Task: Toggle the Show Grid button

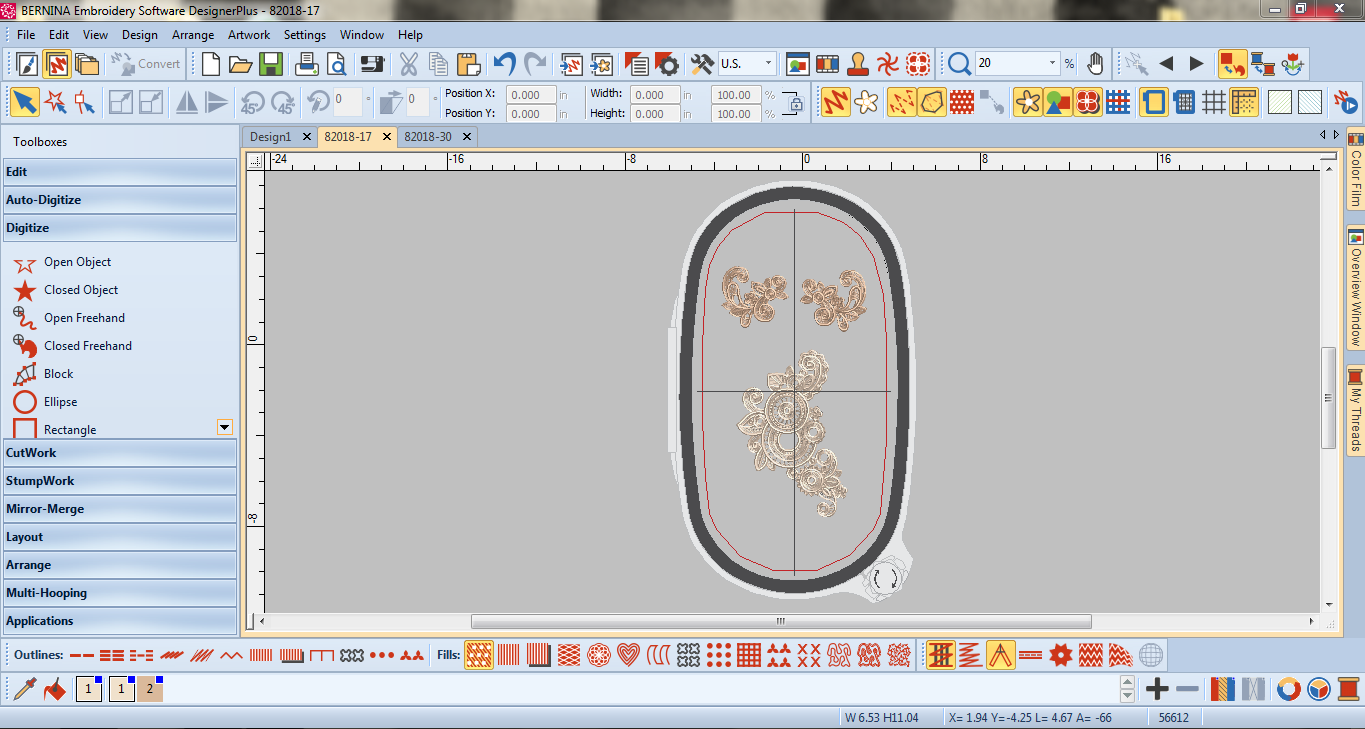Action: (x=1214, y=102)
